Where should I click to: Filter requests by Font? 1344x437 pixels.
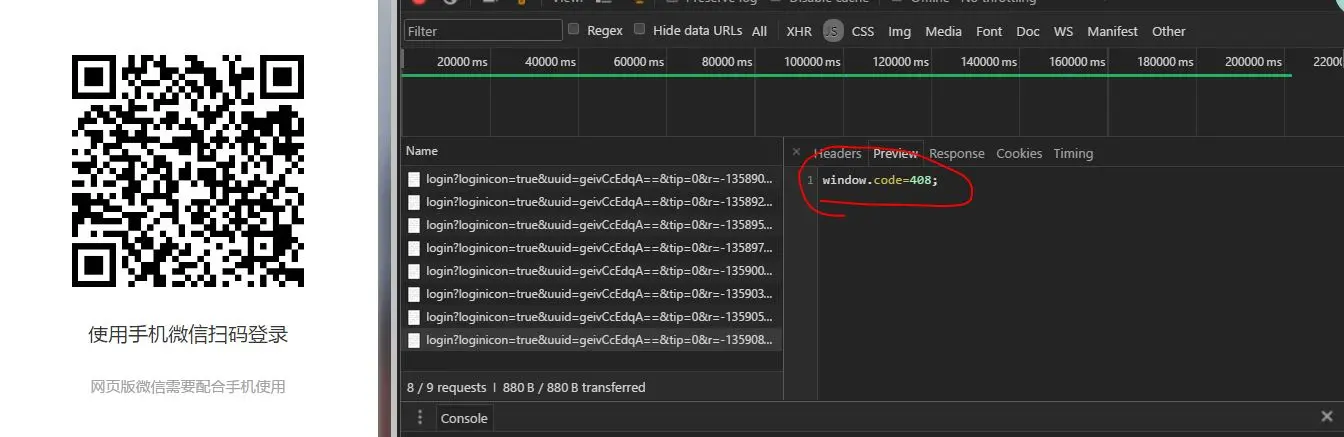click(989, 31)
